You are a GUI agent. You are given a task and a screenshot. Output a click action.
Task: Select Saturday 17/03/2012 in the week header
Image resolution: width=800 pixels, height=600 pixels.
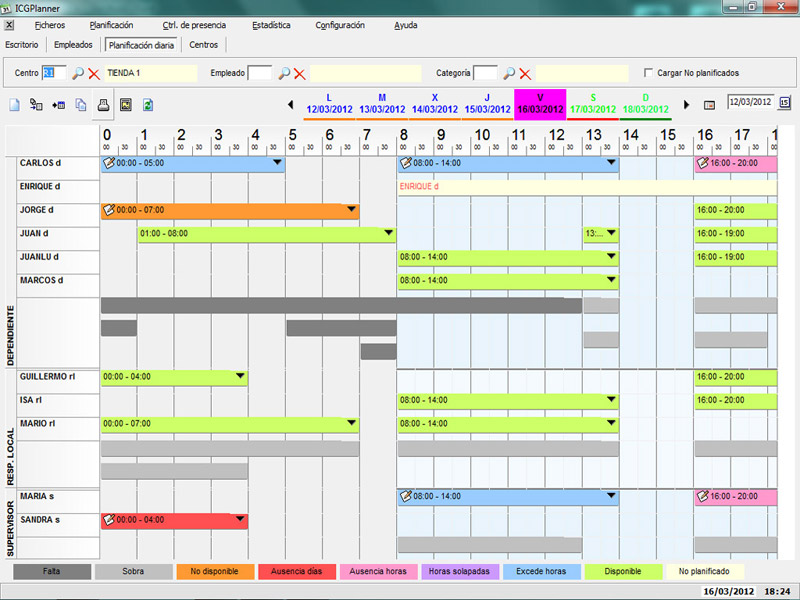(x=592, y=104)
